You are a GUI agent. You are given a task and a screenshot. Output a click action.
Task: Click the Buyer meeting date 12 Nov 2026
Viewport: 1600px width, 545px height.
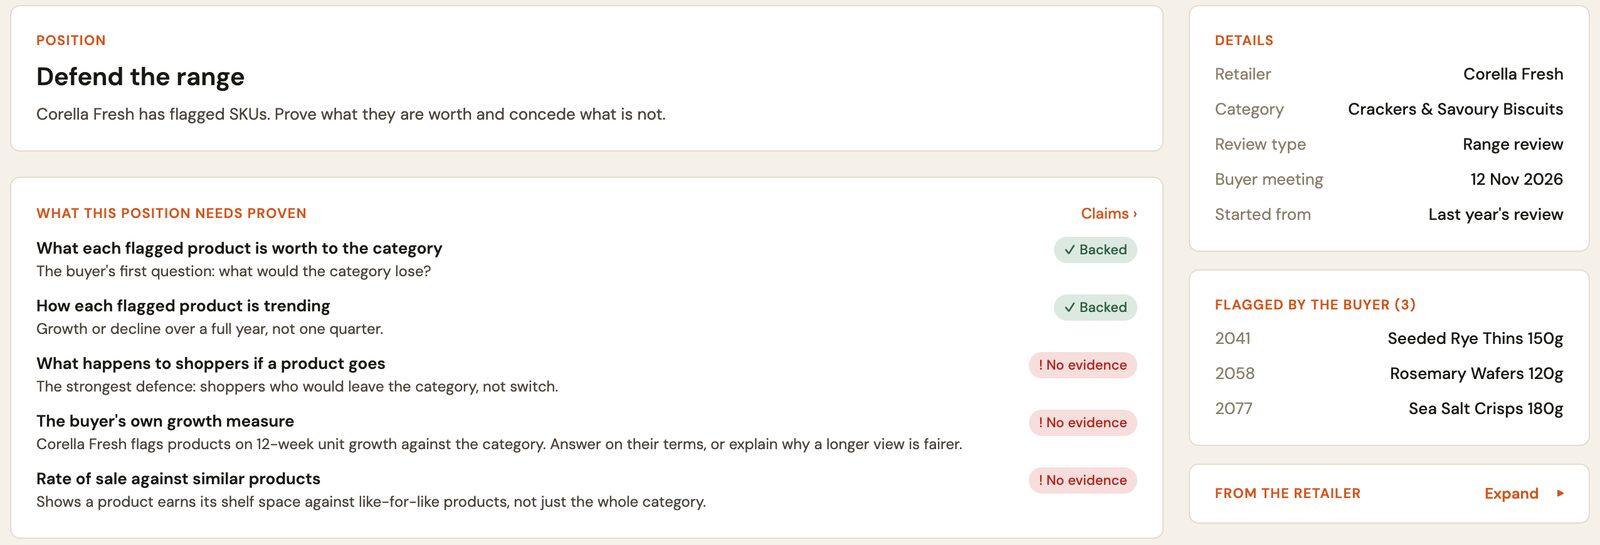coord(1516,179)
